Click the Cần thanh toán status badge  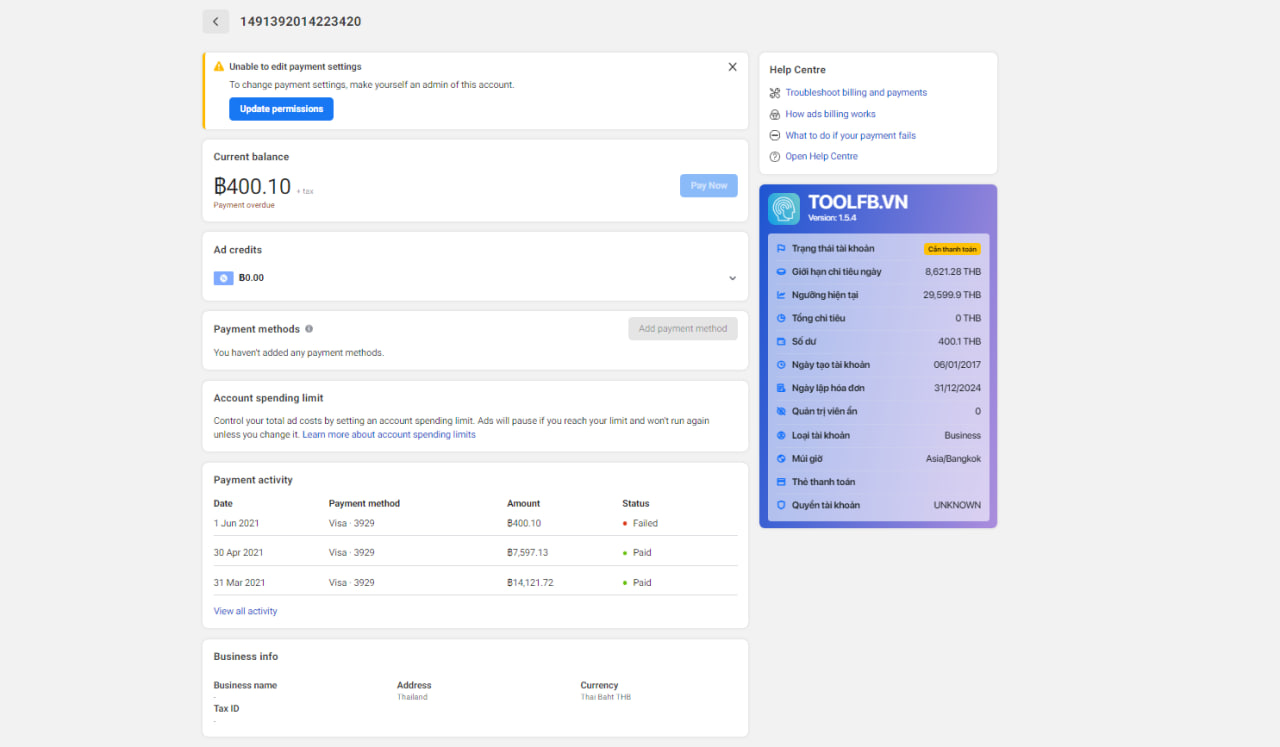(952, 249)
